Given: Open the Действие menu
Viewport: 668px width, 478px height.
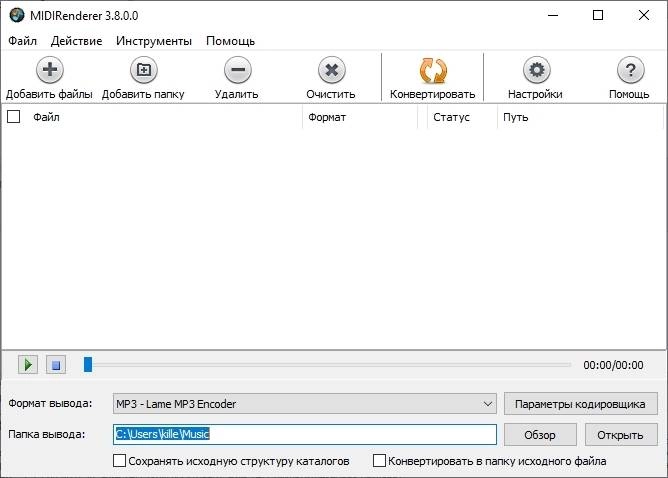Looking at the screenshot, I should 76,41.
